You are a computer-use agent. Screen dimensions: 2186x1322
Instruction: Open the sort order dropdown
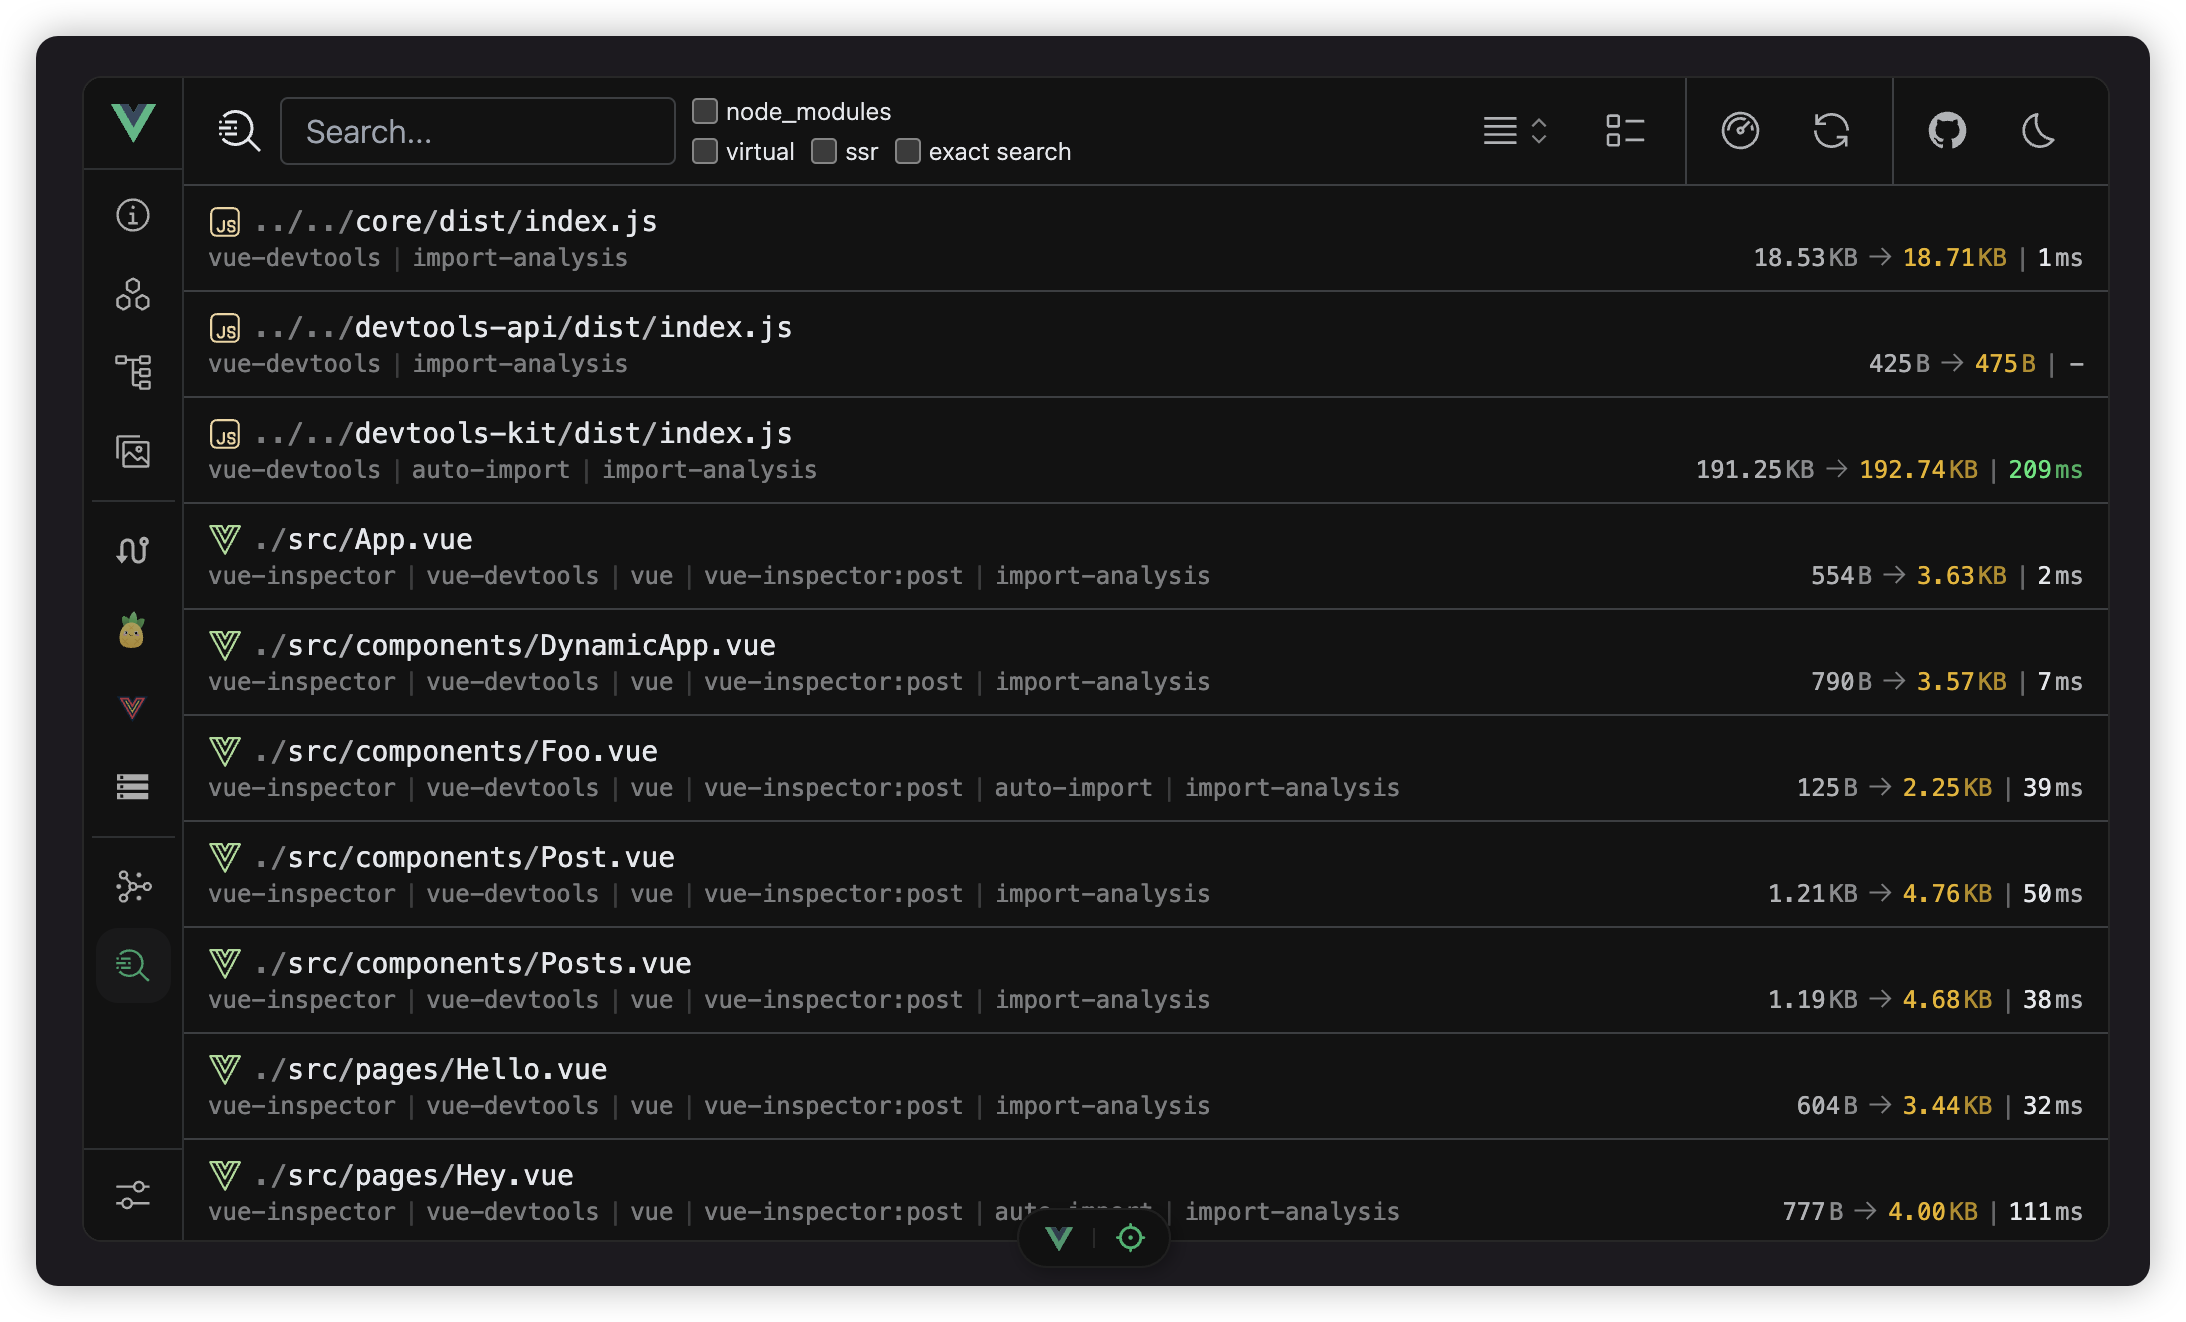tap(1515, 131)
